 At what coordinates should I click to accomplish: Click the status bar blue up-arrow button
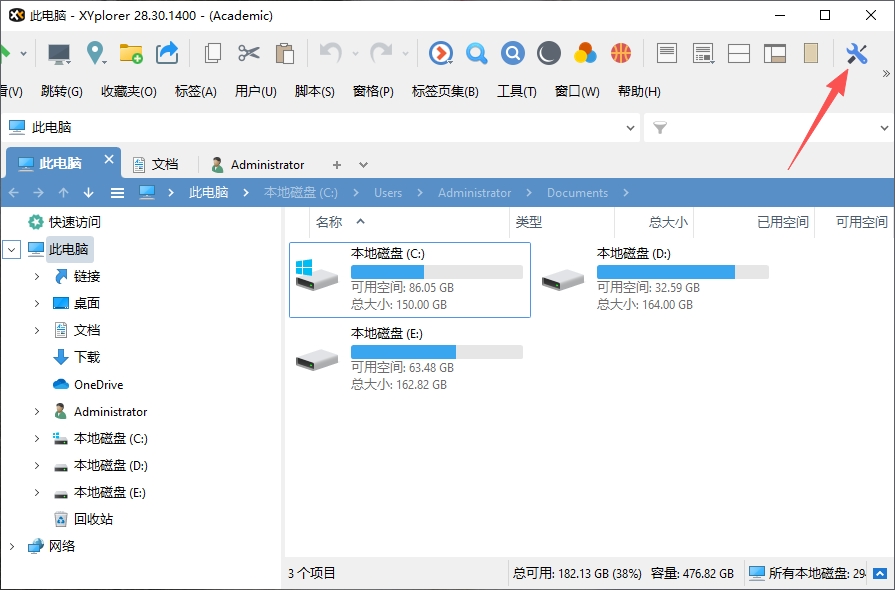pos(880,573)
